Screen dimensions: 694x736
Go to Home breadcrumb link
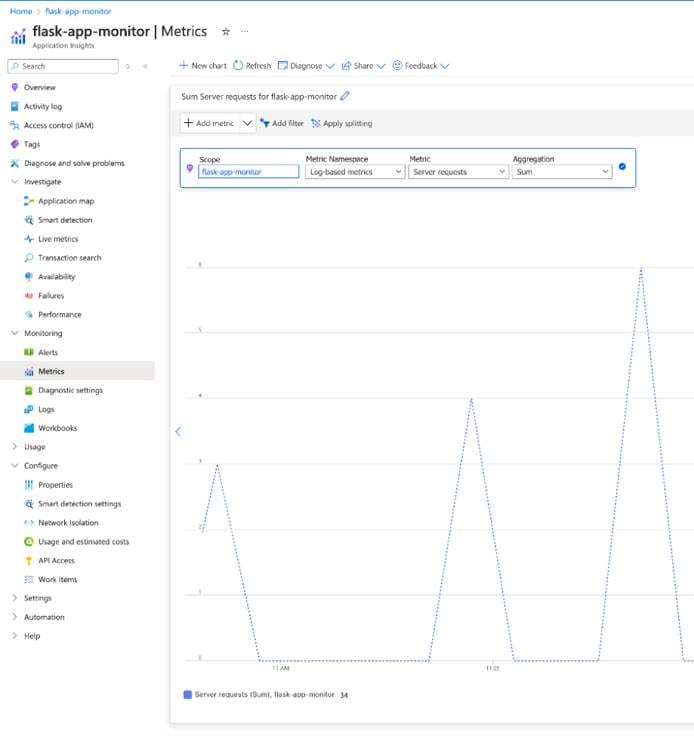(21, 11)
